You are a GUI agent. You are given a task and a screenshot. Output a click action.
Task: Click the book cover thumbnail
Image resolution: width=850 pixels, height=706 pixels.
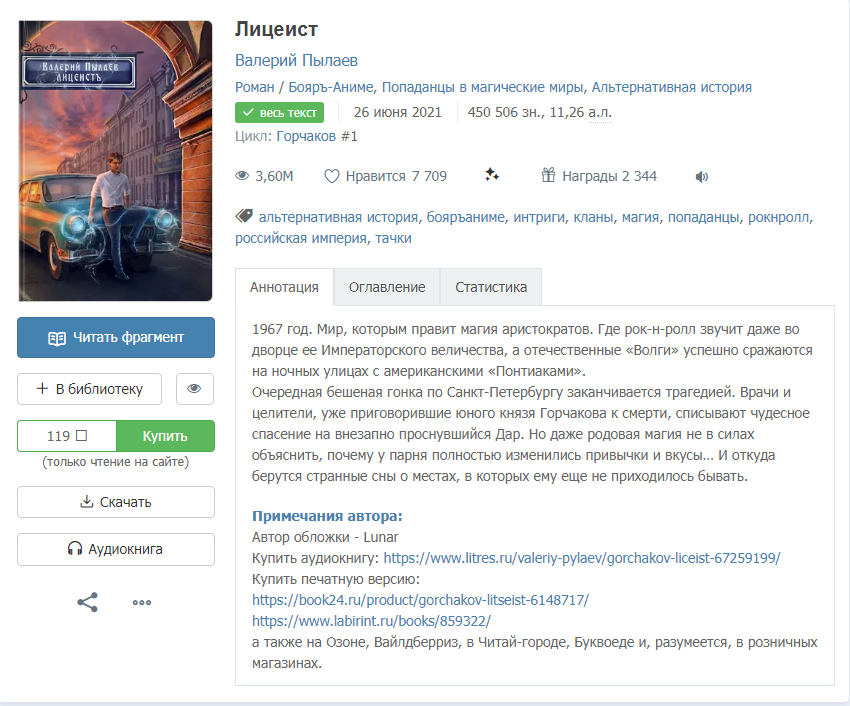coord(115,161)
